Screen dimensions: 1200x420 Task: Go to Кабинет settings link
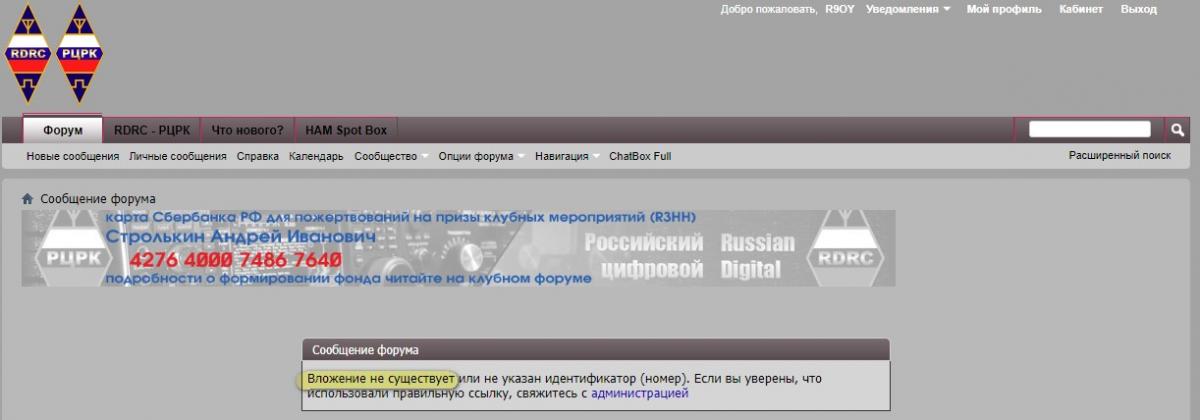[1081, 9]
